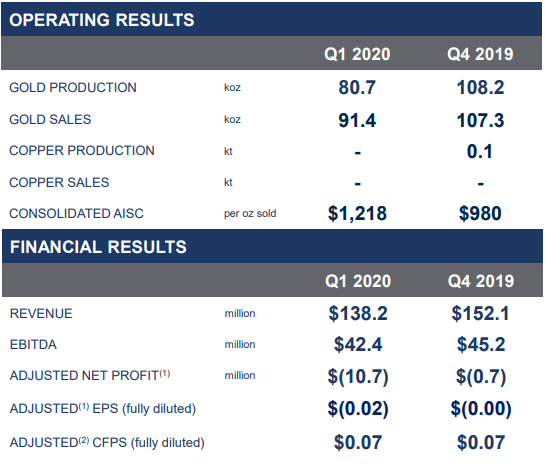545x466 pixels.
Task: Click the ADJUSTED NET PROFIT label
Action: 90,375
